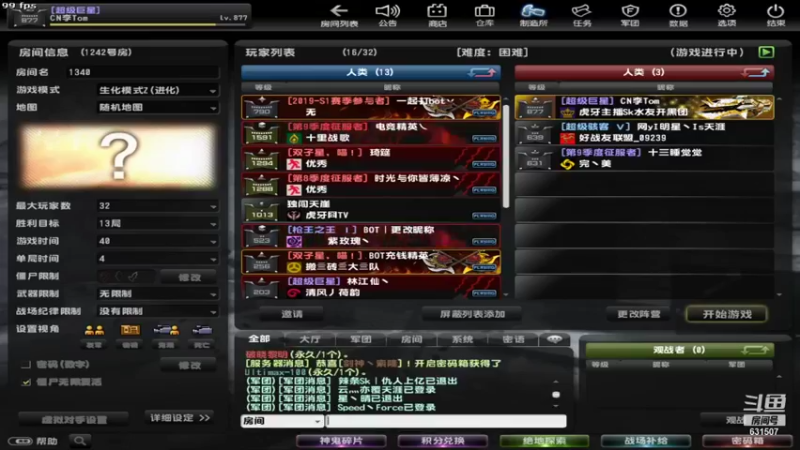
Task: Click the gamepad help (帮助) icon
Action: (20, 441)
